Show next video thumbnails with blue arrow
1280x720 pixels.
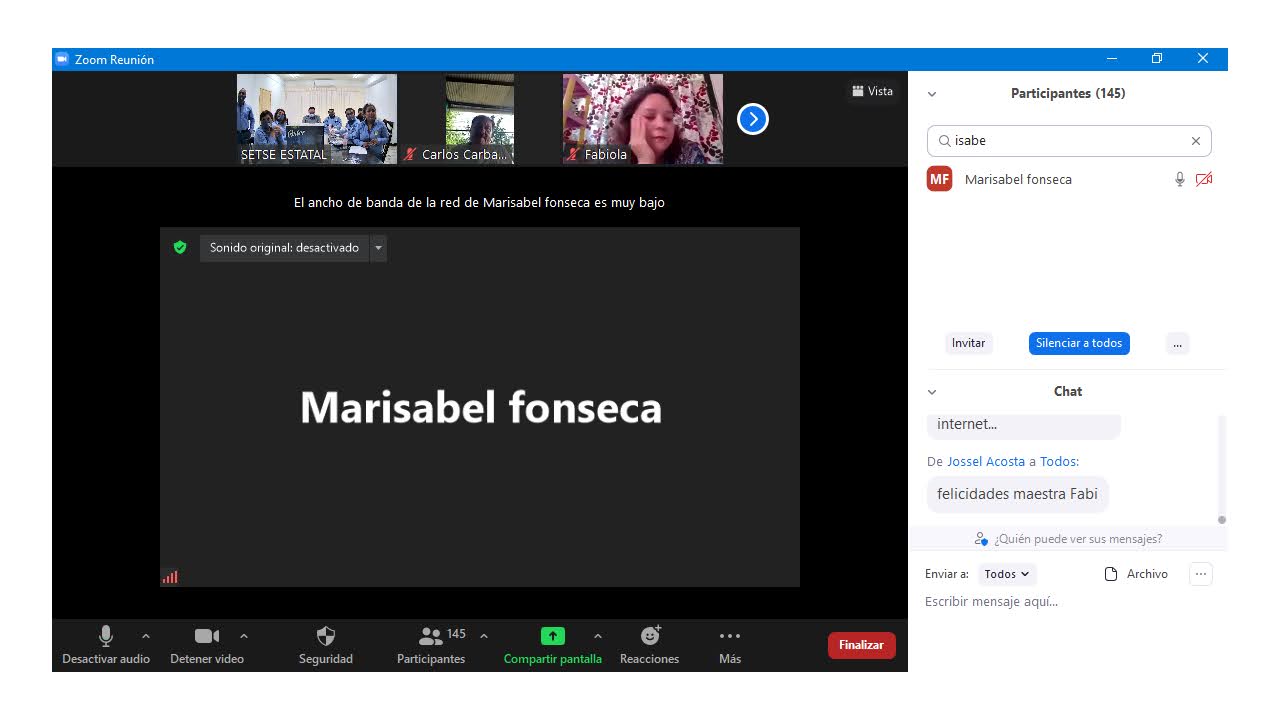[752, 119]
